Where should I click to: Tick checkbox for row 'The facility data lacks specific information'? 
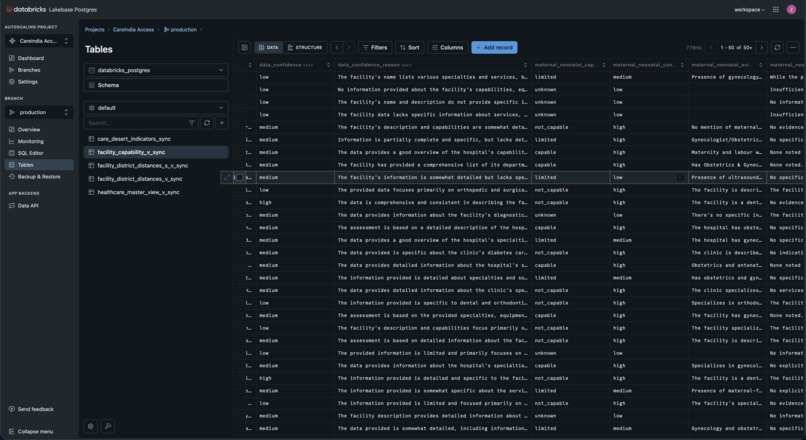[x=240, y=115]
